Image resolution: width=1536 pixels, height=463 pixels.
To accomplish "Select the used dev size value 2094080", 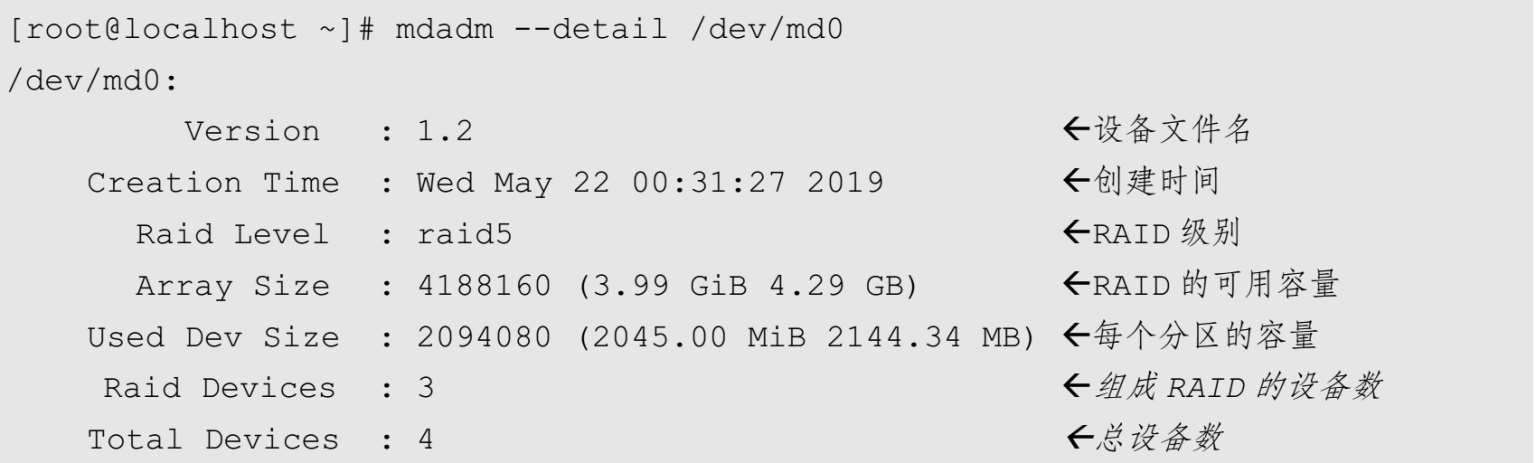I will tap(483, 338).
